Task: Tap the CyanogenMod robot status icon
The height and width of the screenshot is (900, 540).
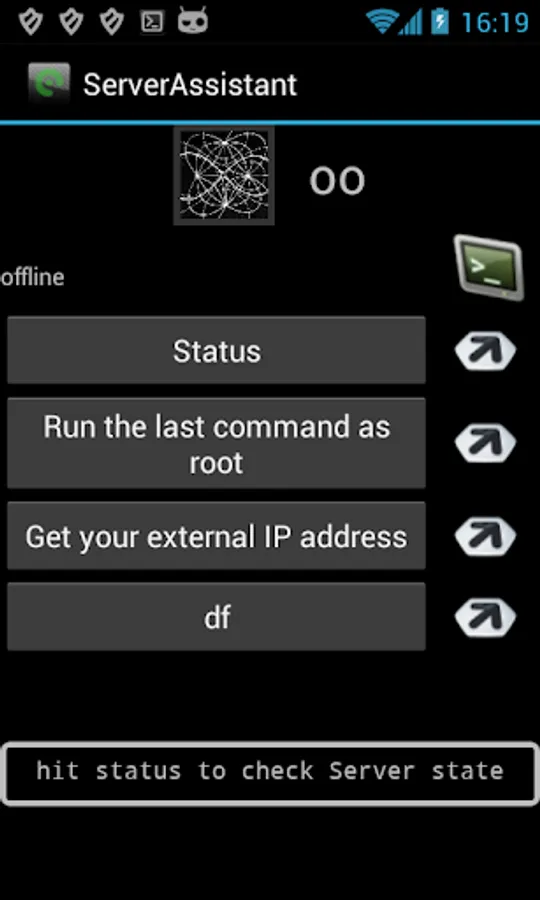Action: 193,21
